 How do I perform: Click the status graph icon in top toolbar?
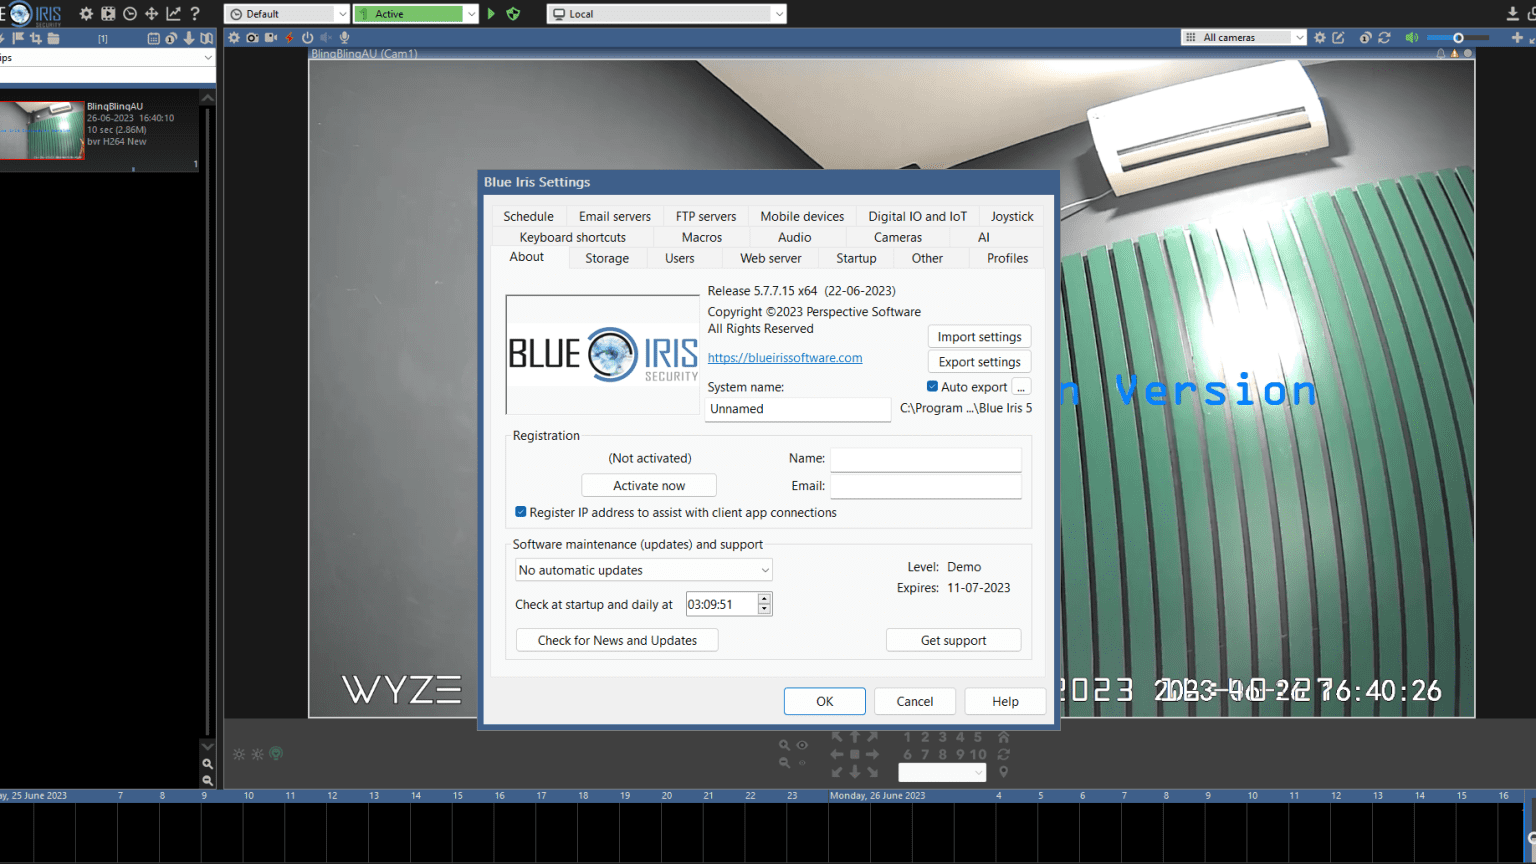click(172, 13)
